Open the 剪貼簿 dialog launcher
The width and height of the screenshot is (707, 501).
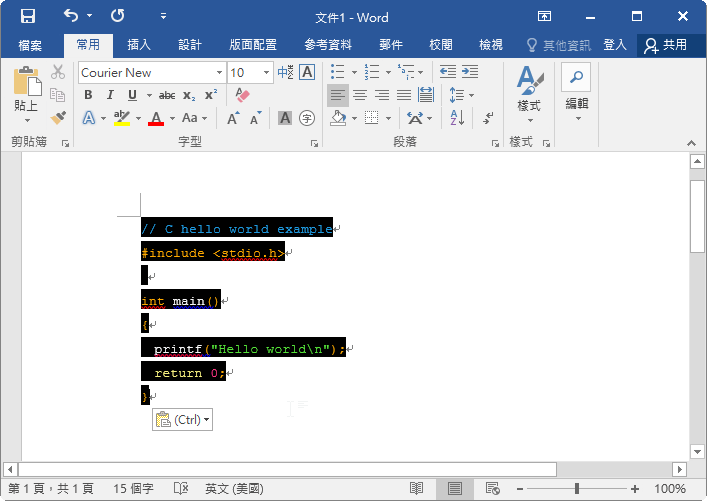point(65,143)
